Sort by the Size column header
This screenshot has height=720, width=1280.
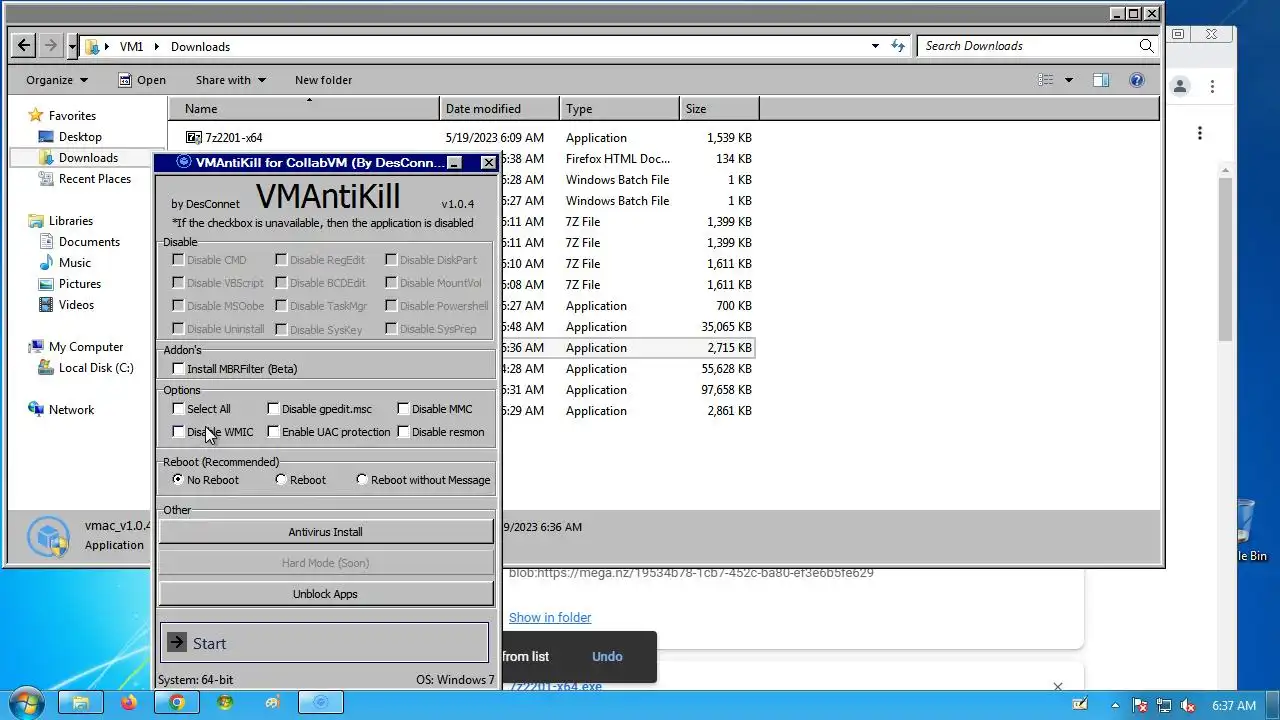tap(719, 109)
